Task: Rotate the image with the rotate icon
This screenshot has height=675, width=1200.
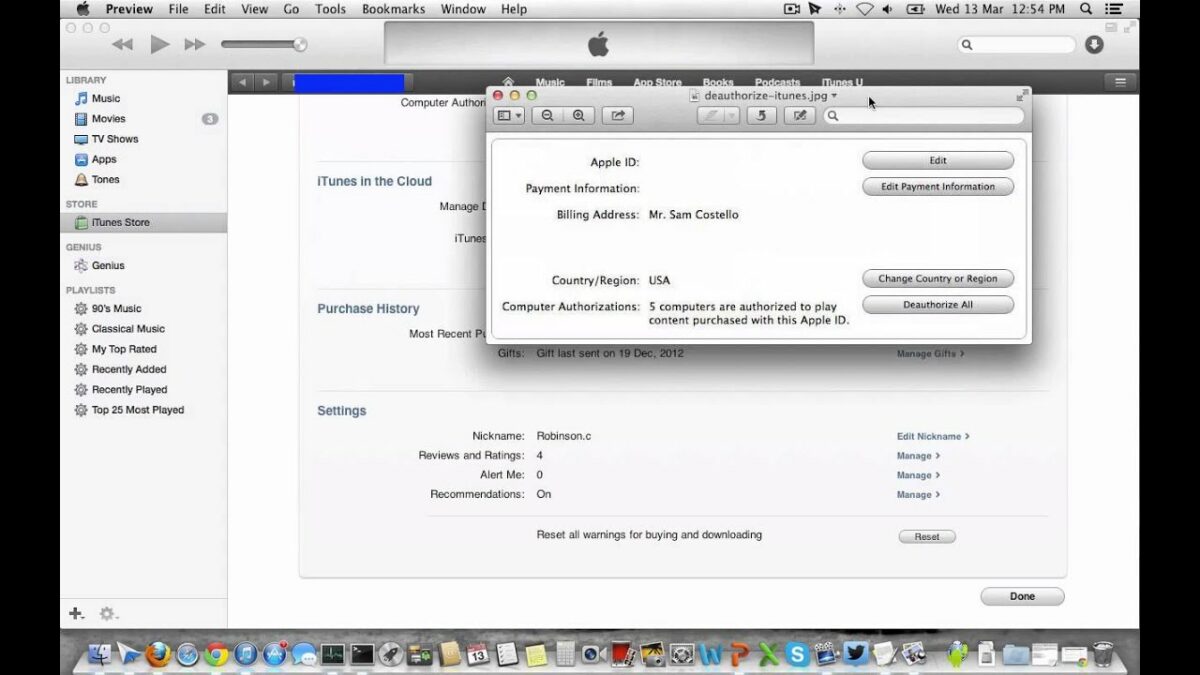Action: tap(761, 115)
